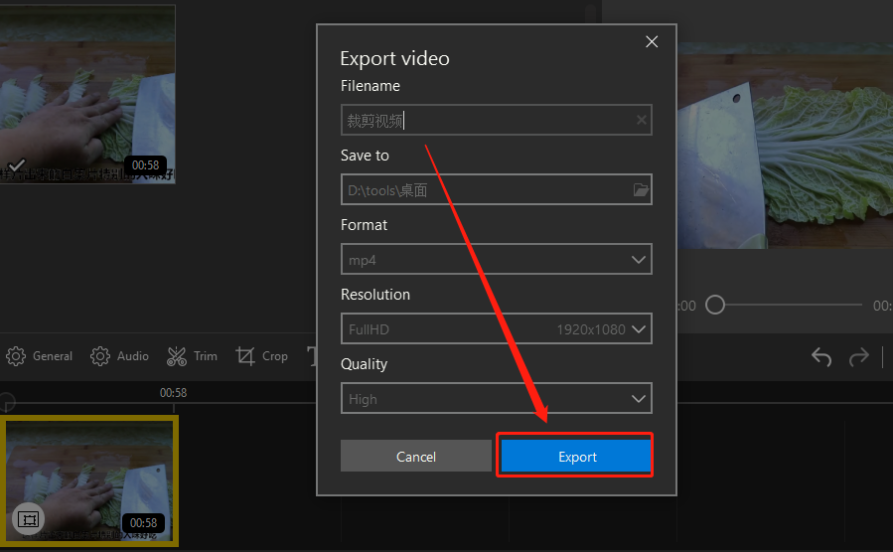Clear the filename with the X icon

coord(641,121)
